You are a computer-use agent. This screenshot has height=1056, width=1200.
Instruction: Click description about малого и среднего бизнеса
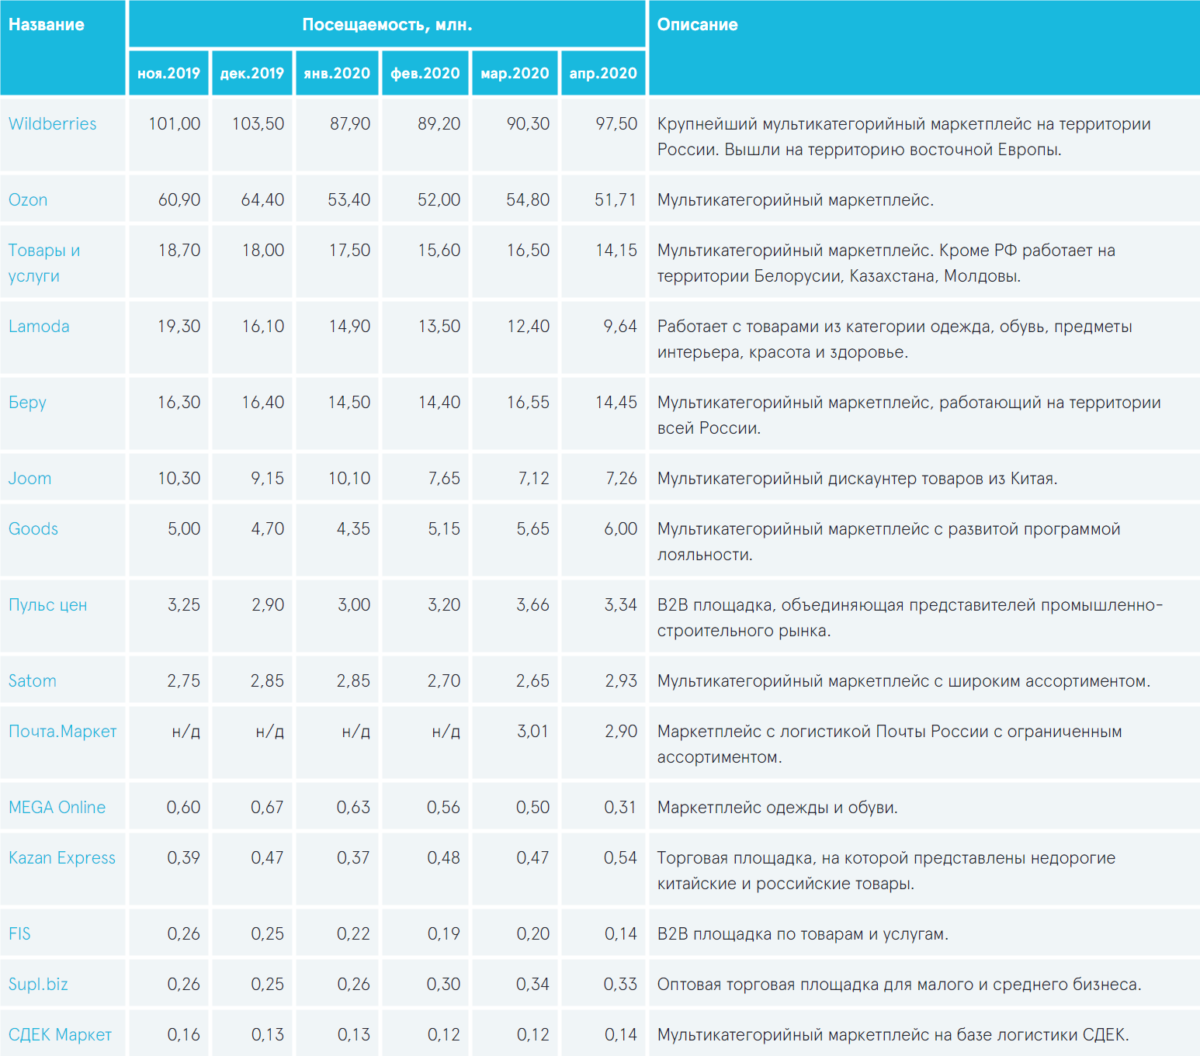(x=899, y=984)
